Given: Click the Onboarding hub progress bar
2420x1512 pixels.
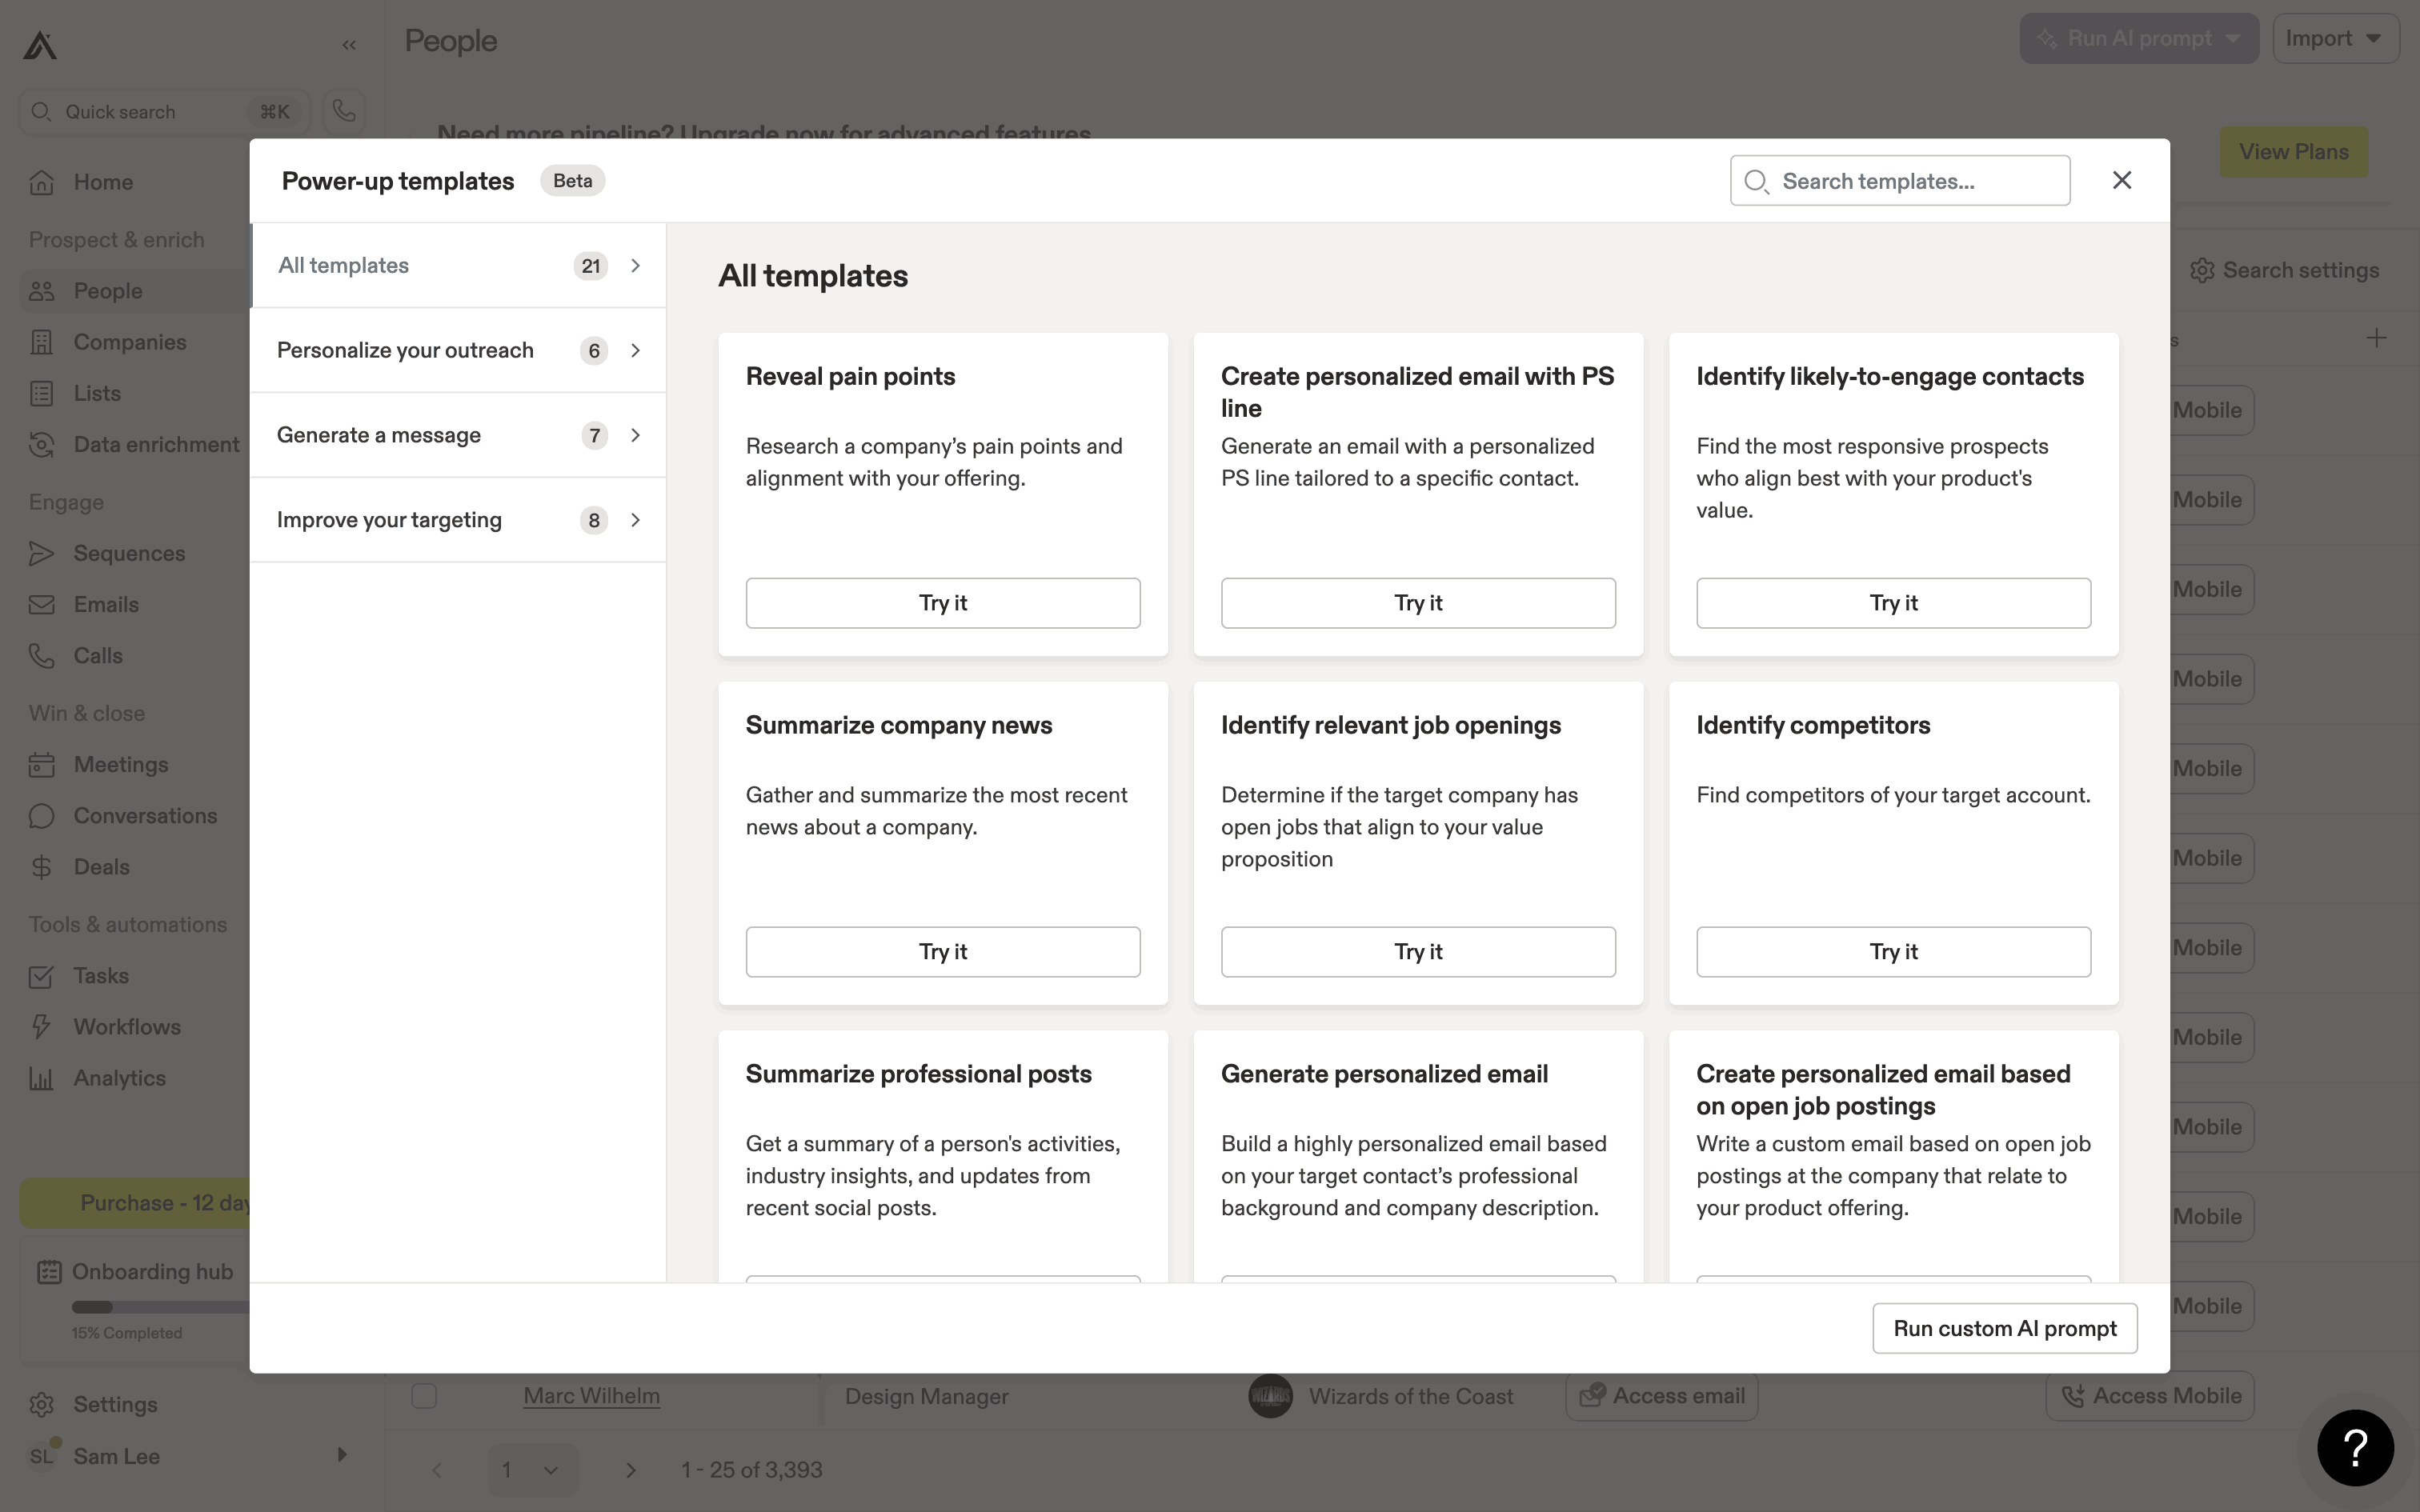Looking at the screenshot, I should point(160,1307).
